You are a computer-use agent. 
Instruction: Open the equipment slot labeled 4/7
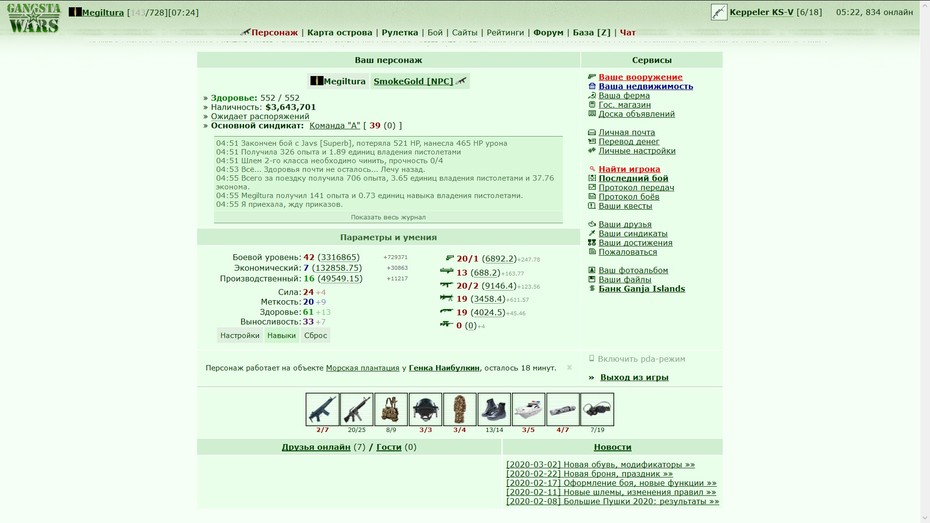(x=563, y=409)
